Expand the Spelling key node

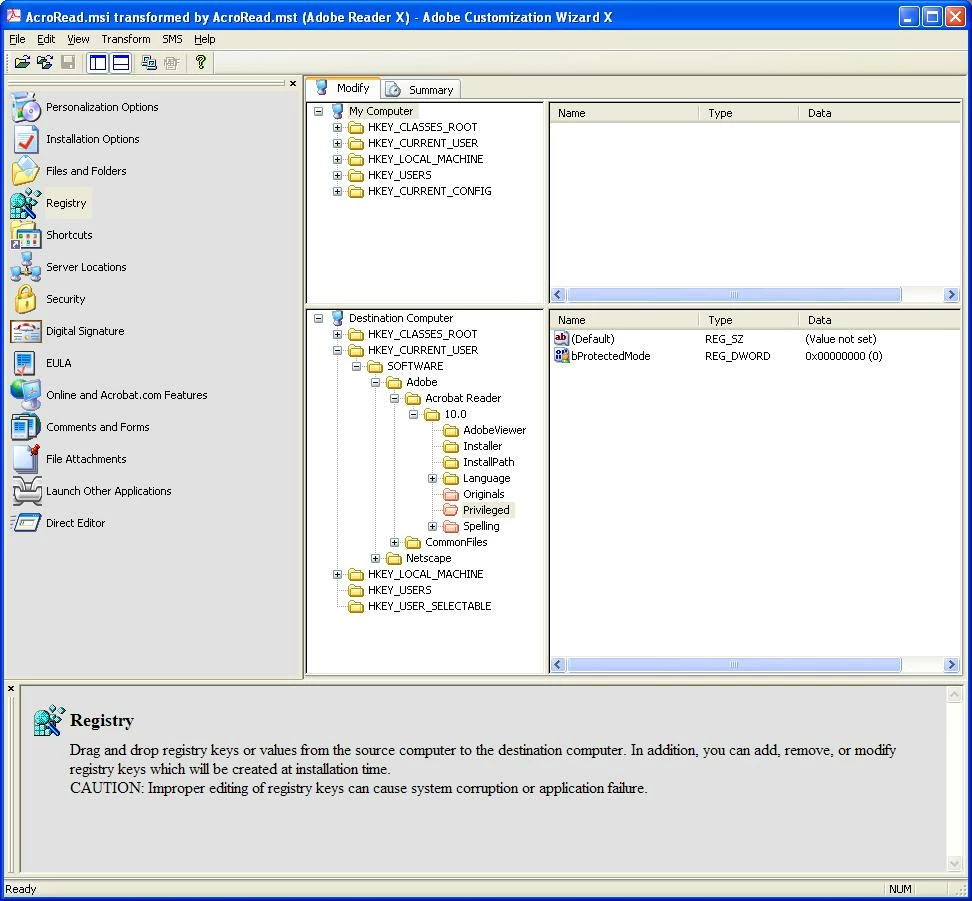433,526
